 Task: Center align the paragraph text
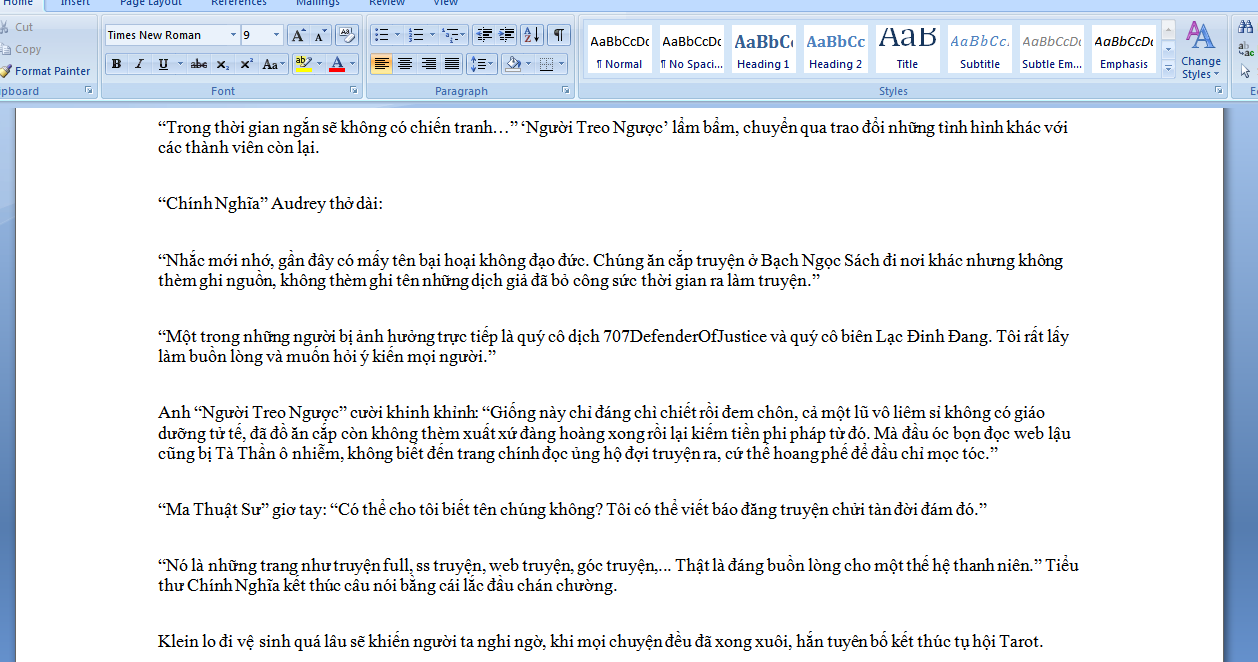coord(405,65)
